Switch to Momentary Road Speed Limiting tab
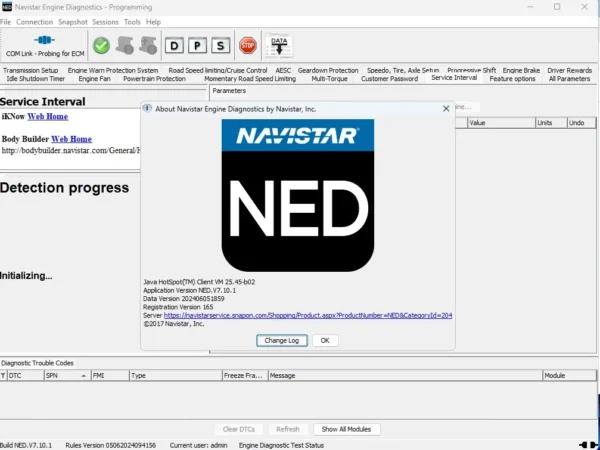 pyautogui.click(x=250, y=79)
